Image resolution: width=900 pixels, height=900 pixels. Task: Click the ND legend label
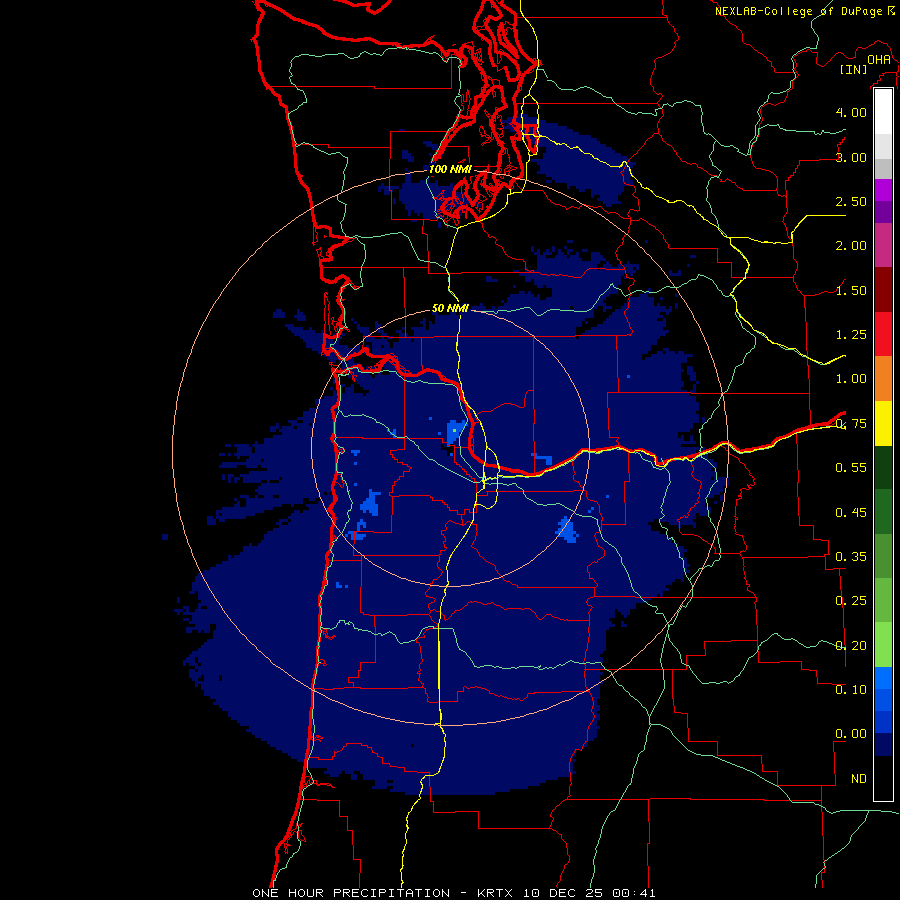[859, 779]
